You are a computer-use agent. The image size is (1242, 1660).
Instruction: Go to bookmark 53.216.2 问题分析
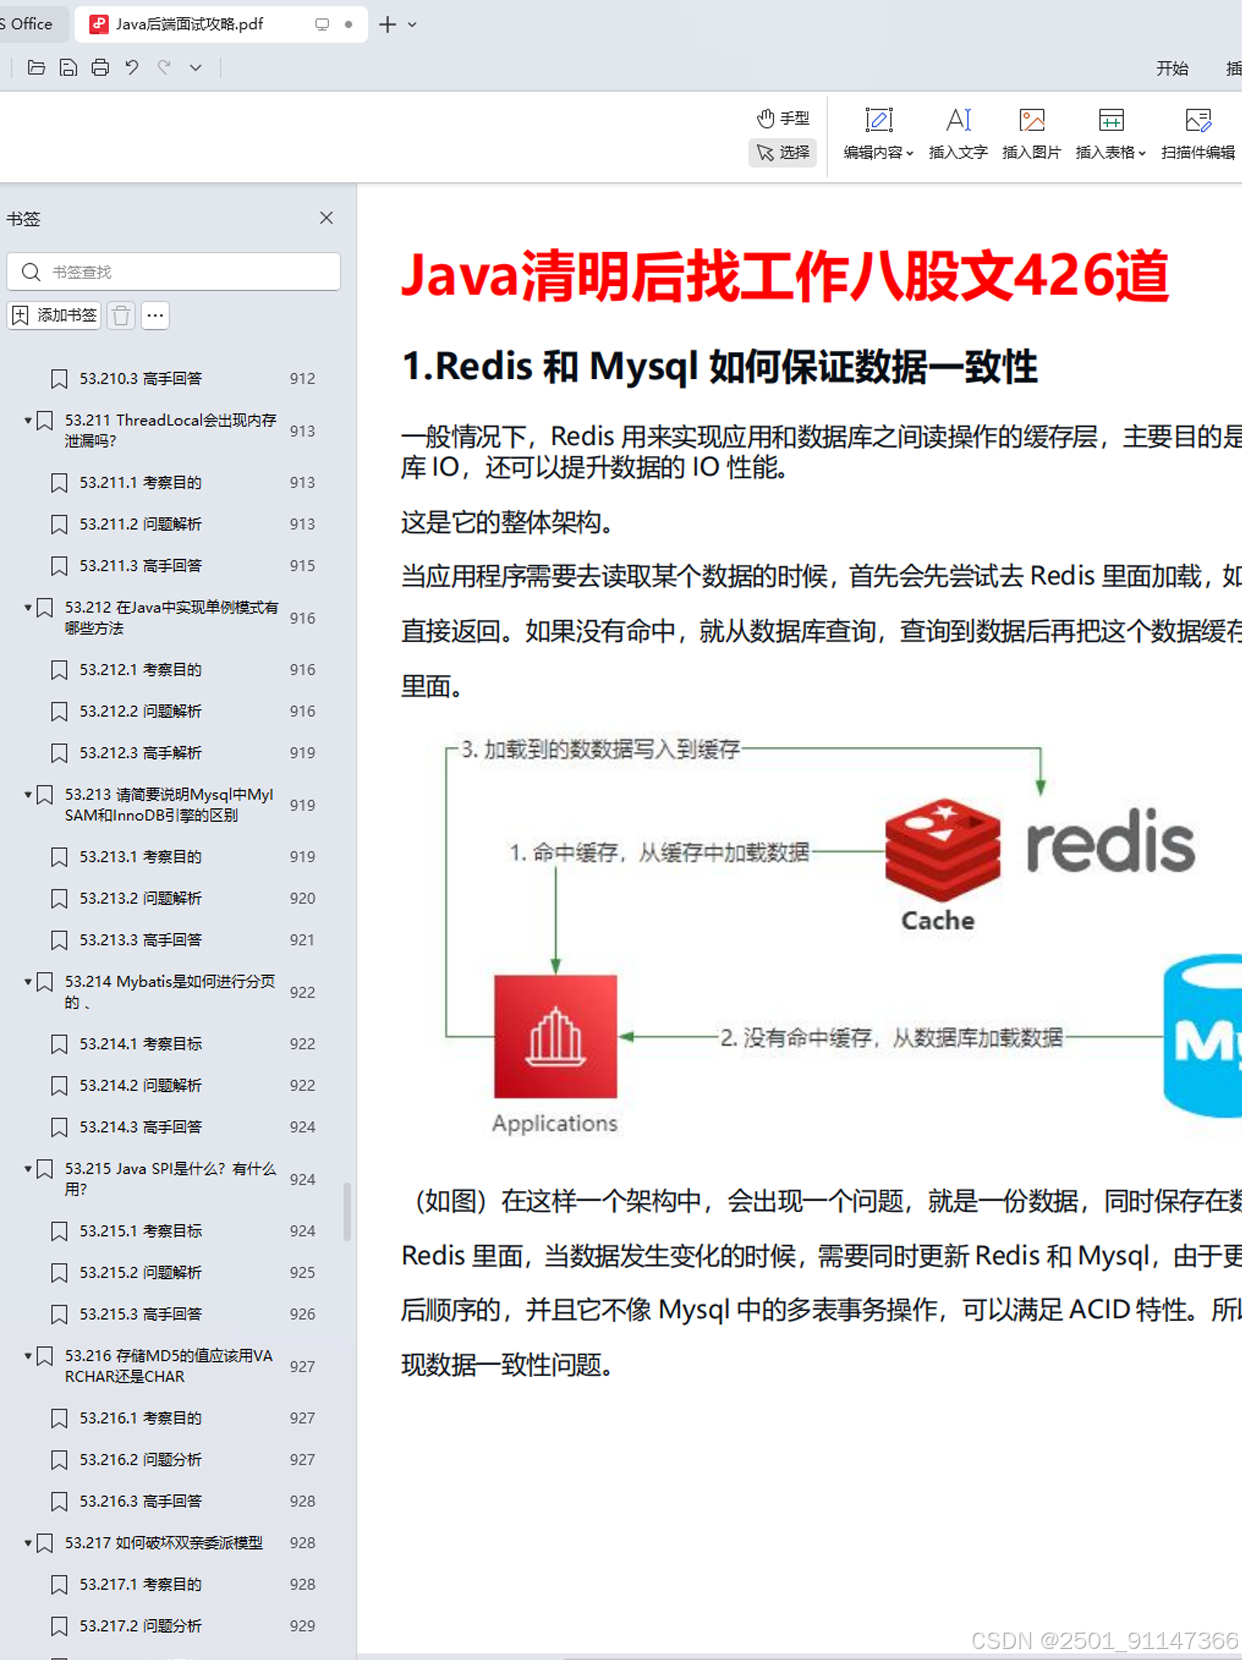pos(141,1460)
